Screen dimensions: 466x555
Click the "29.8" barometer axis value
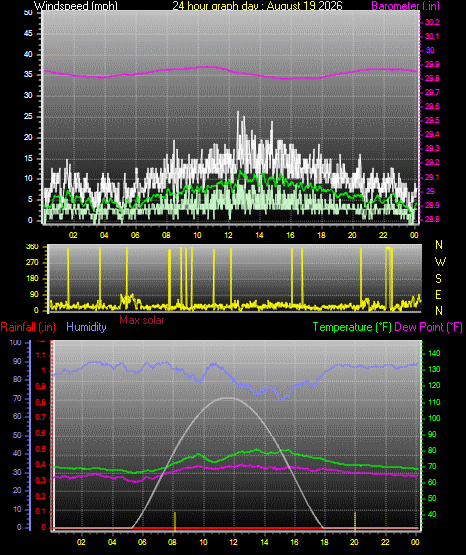click(x=432, y=79)
